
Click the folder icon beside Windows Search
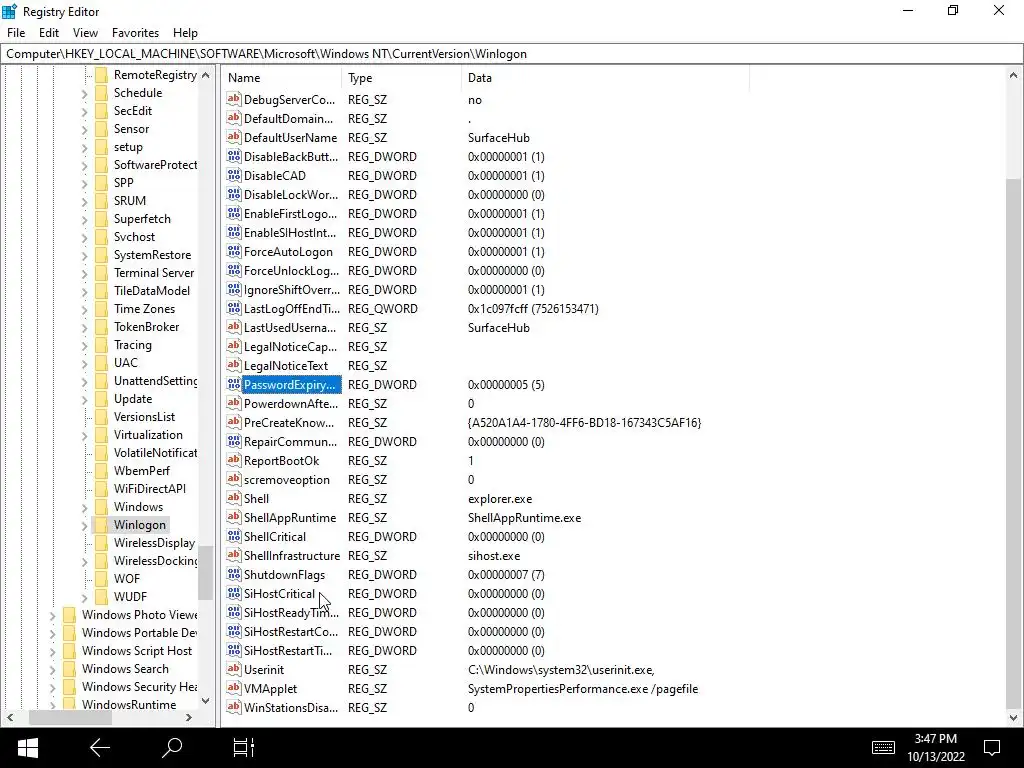(x=69, y=669)
